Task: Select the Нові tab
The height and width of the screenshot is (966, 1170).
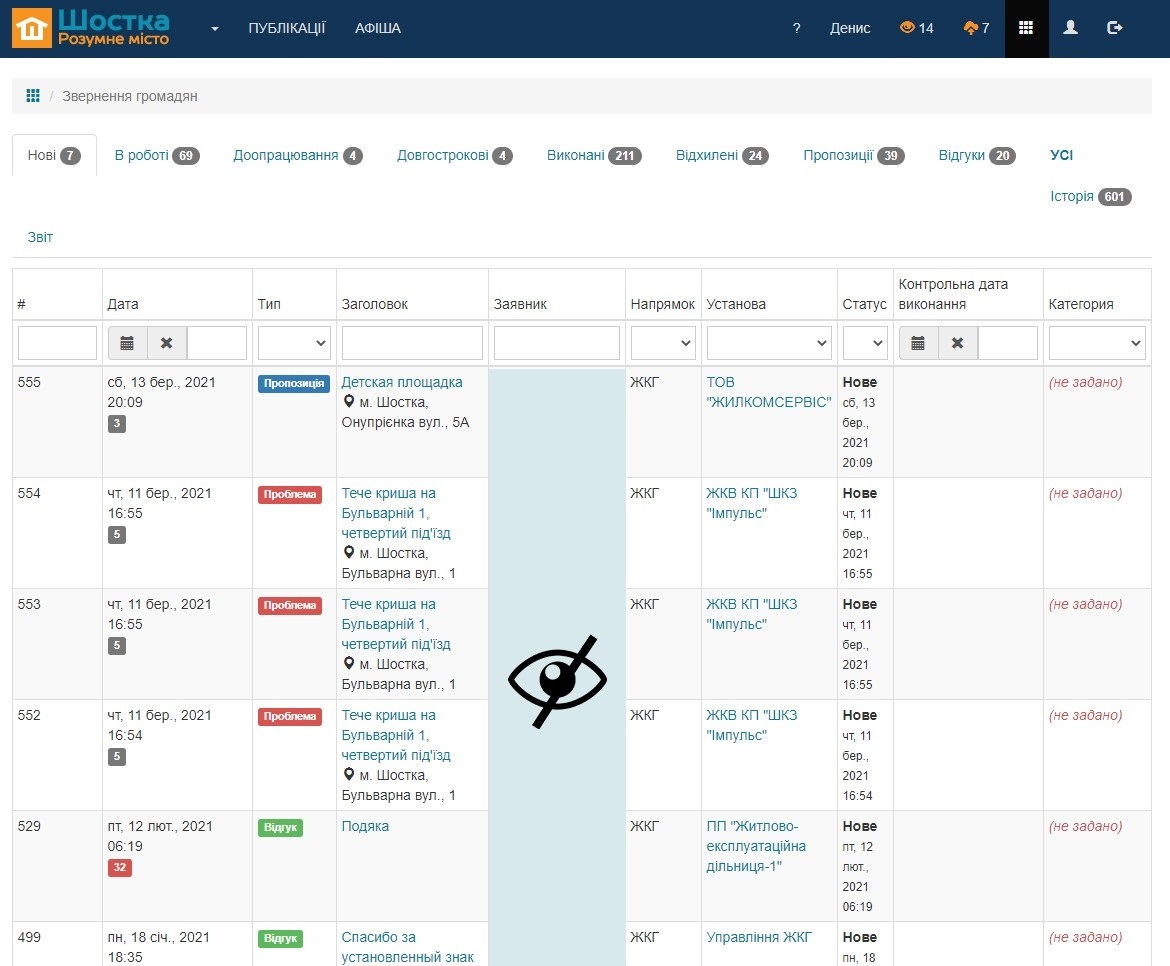Action: 54,155
